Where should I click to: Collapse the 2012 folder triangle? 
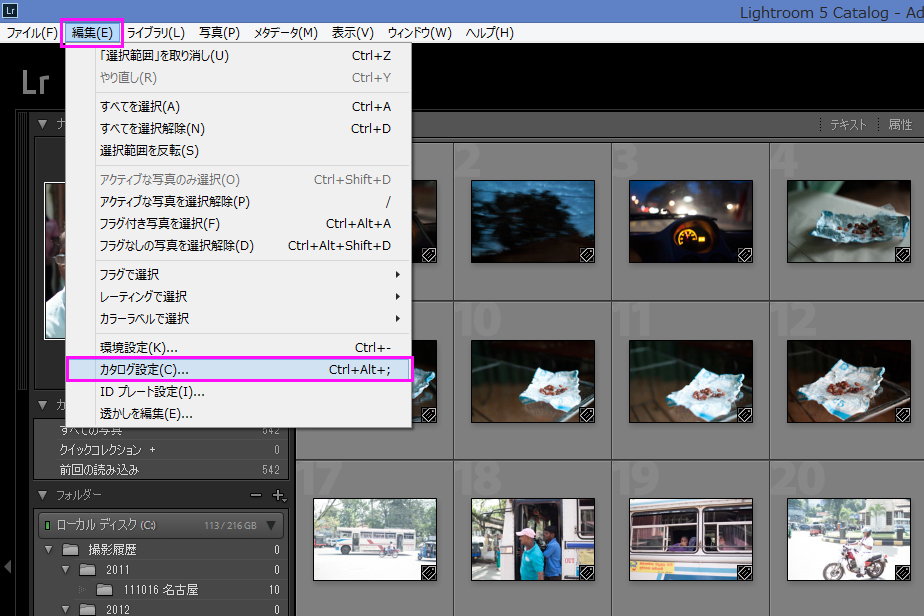click(x=65, y=610)
